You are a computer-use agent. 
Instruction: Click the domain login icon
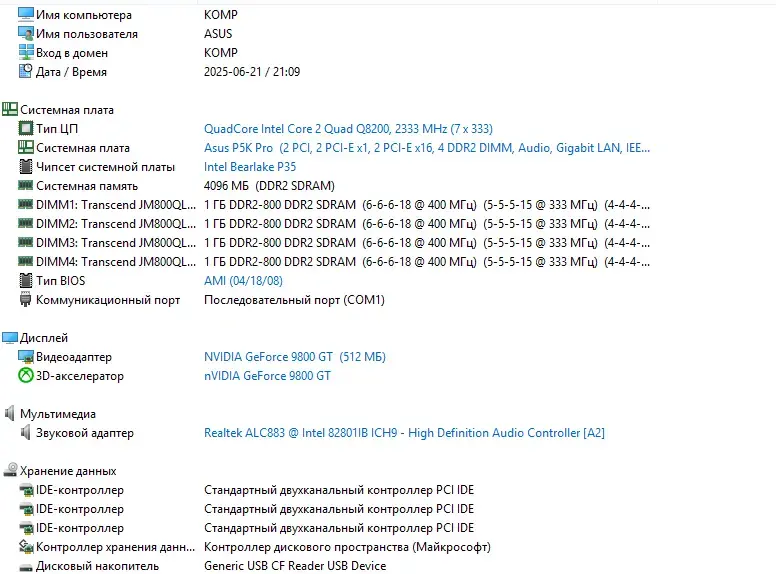[26, 52]
